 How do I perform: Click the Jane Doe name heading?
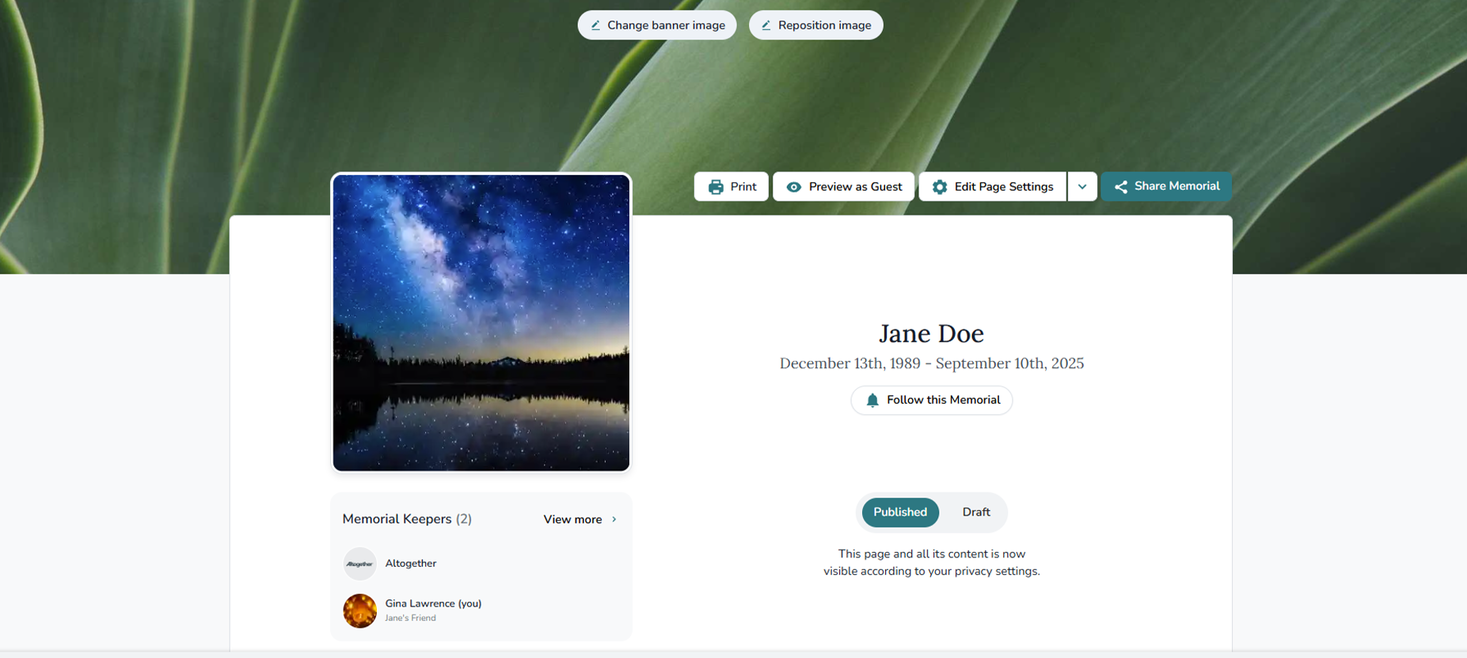[x=932, y=333]
